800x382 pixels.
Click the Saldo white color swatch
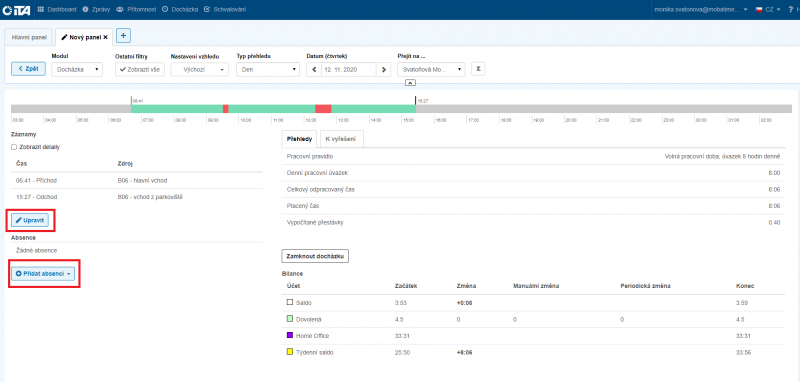point(289,303)
